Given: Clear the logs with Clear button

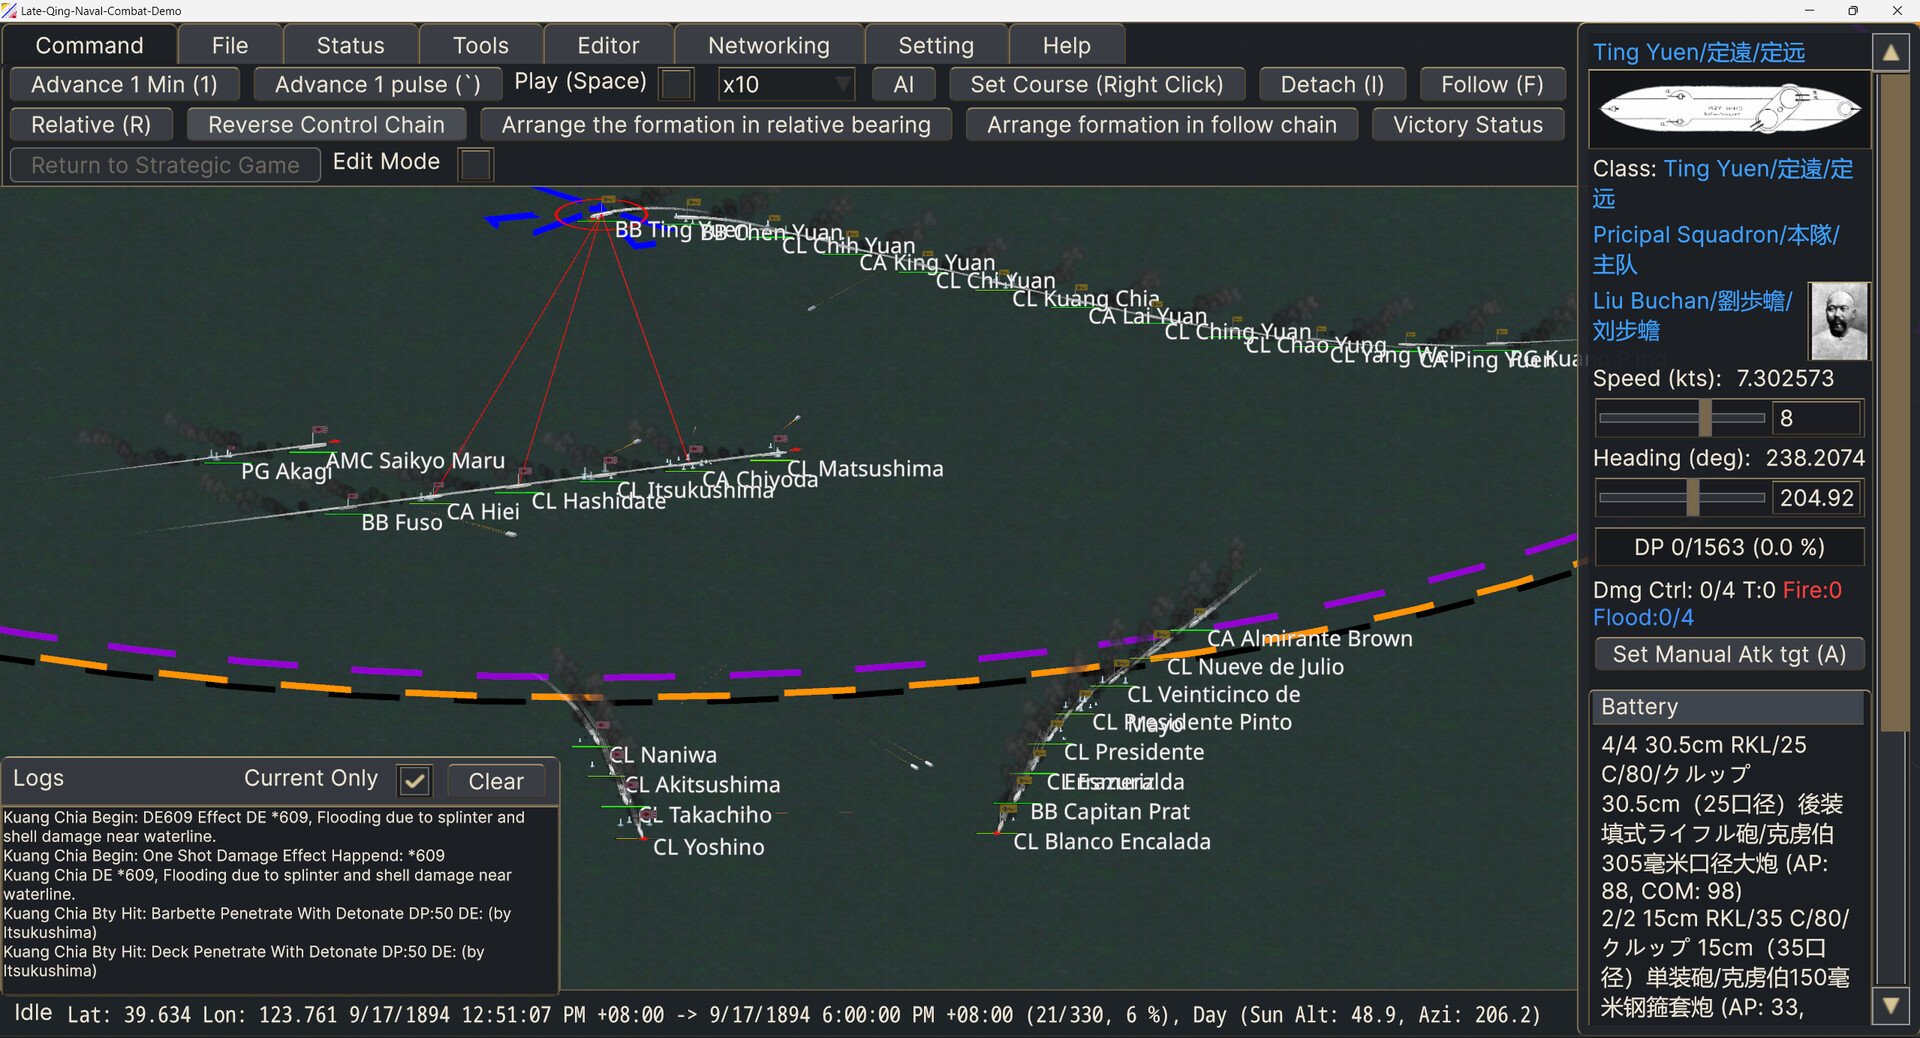Looking at the screenshot, I should (x=496, y=781).
